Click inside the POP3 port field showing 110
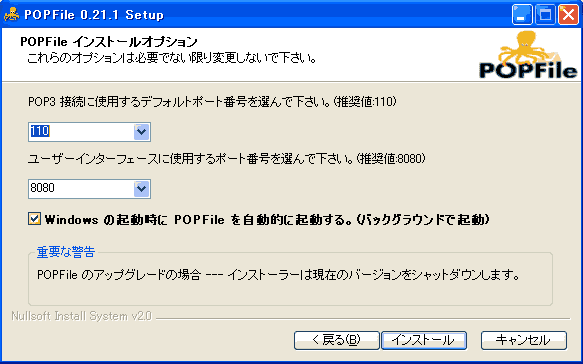 click(81, 132)
